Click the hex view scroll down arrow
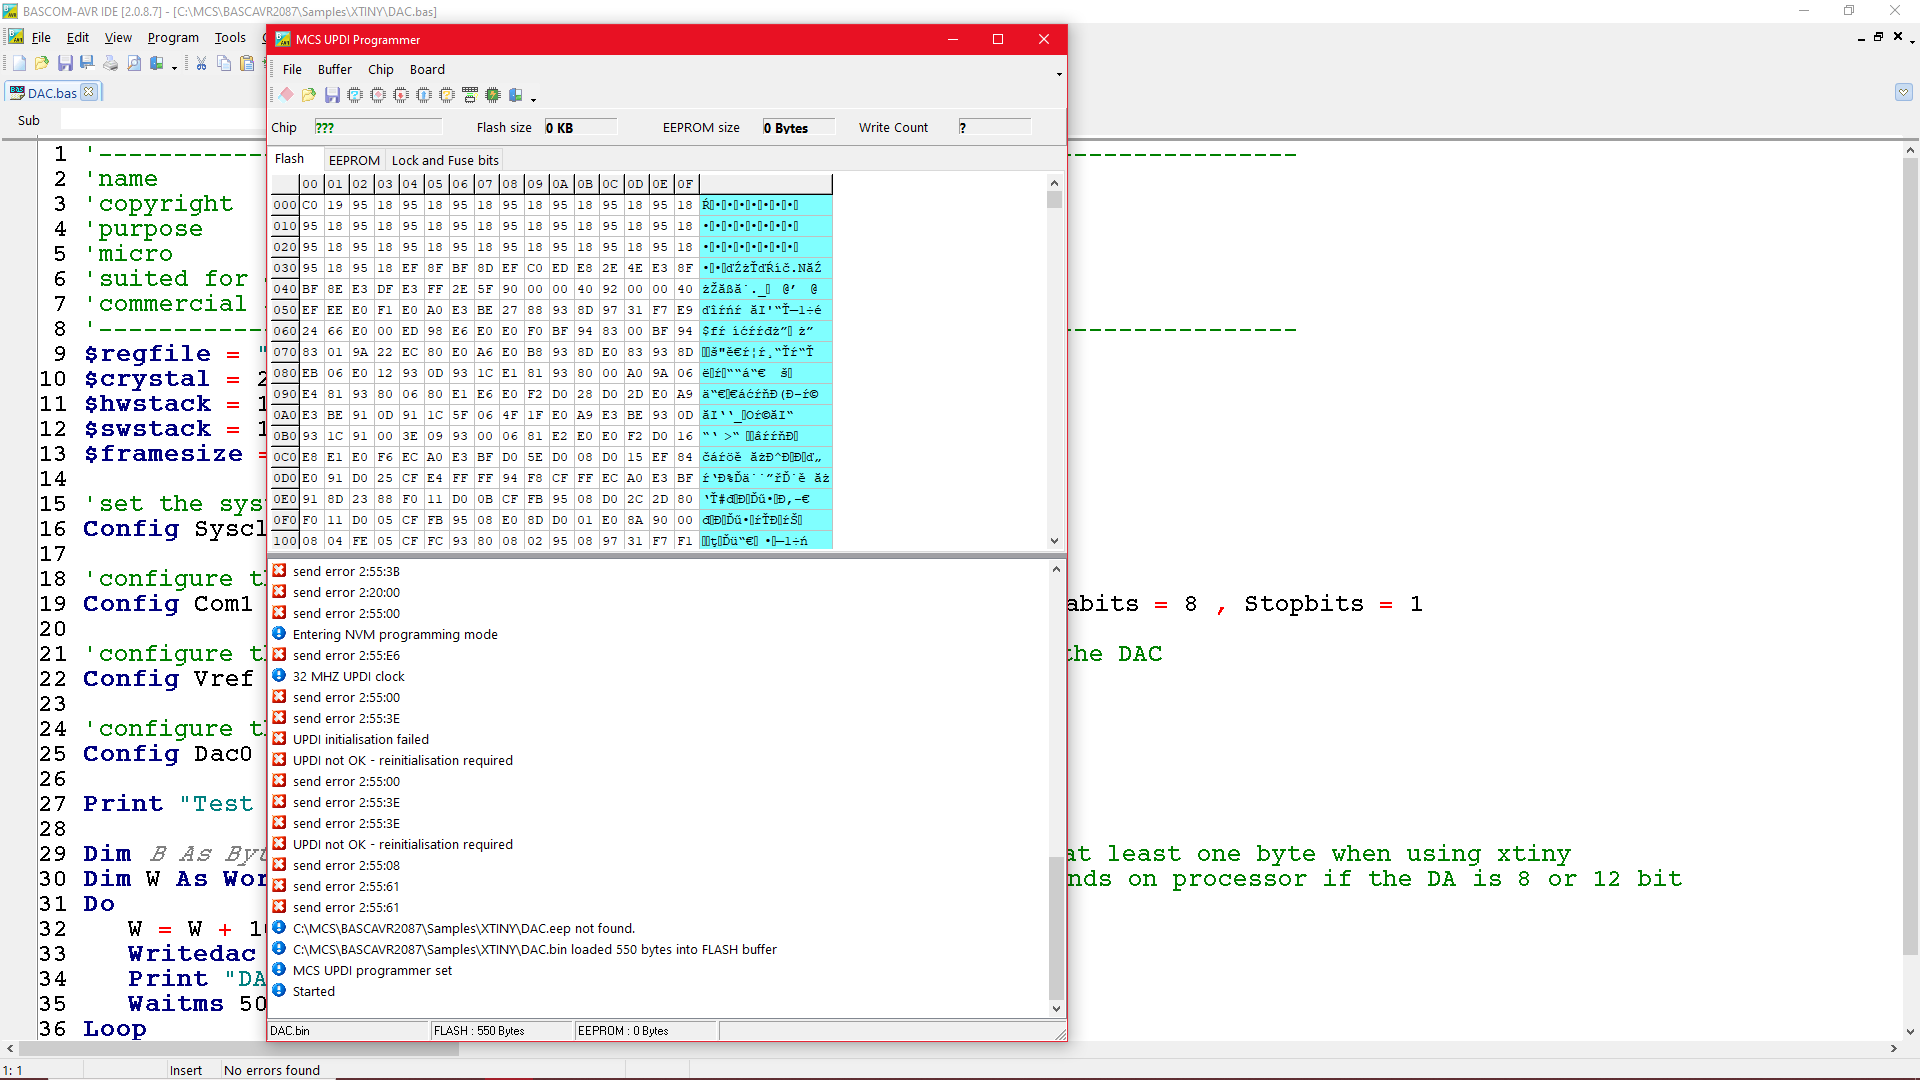The height and width of the screenshot is (1080, 1920). coord(1054,541)
